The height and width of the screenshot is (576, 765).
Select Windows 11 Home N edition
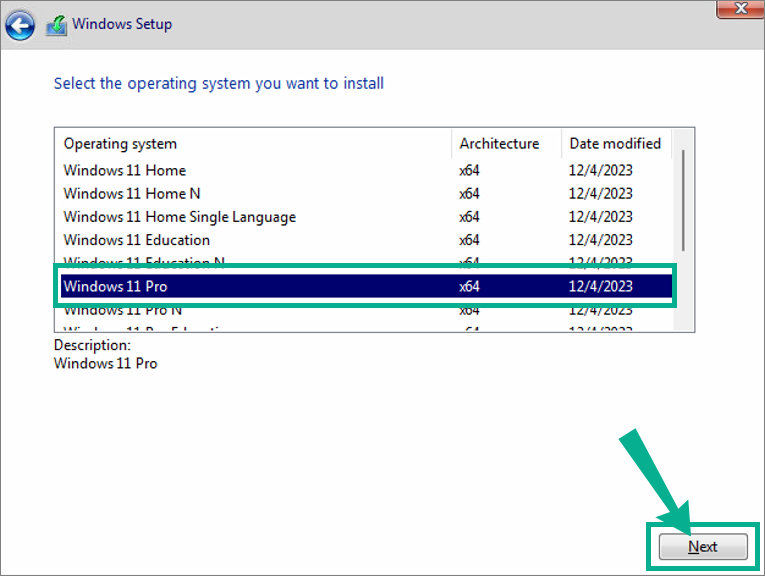[x=366, y=194]
